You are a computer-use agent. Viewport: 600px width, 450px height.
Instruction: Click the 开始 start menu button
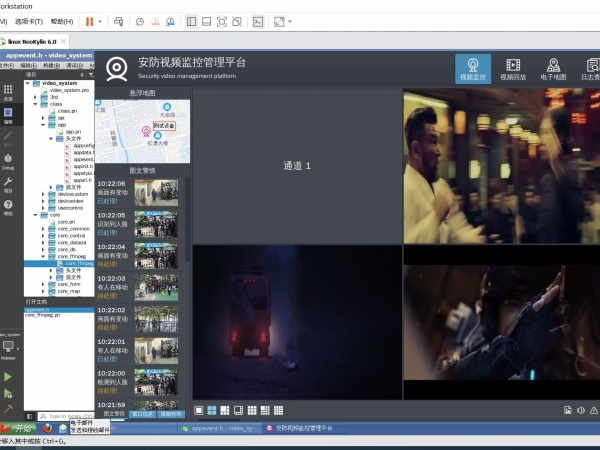[18, 428]
